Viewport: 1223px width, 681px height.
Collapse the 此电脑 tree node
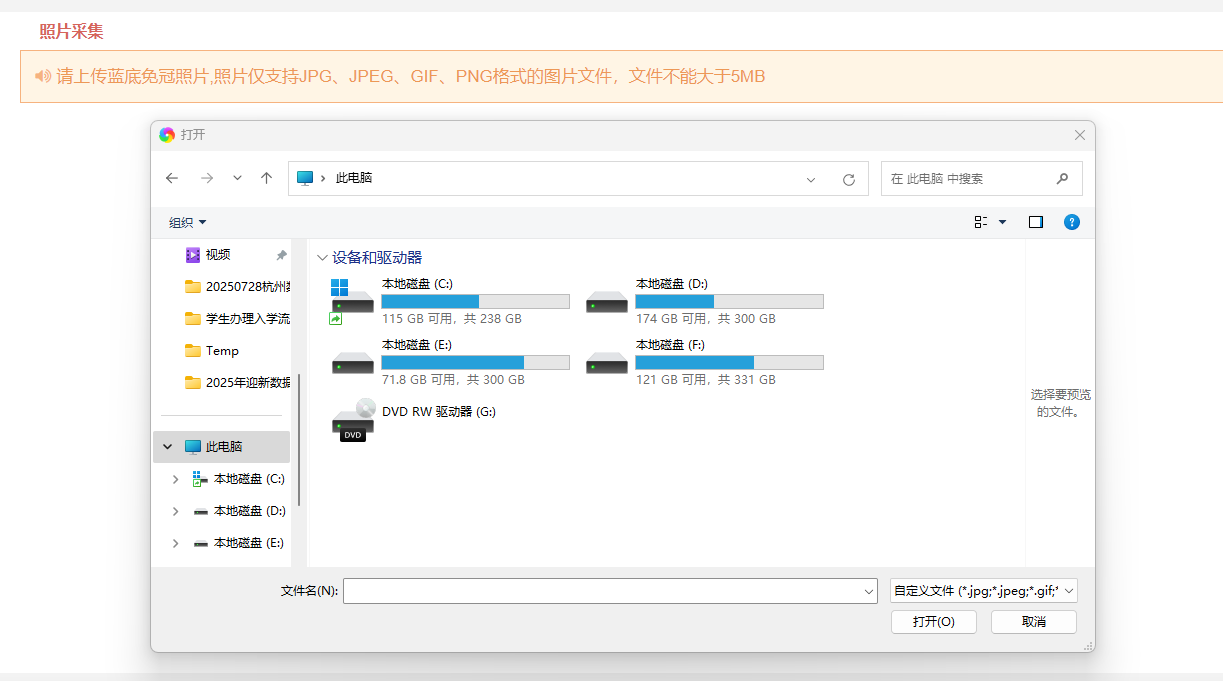[167, 447]
